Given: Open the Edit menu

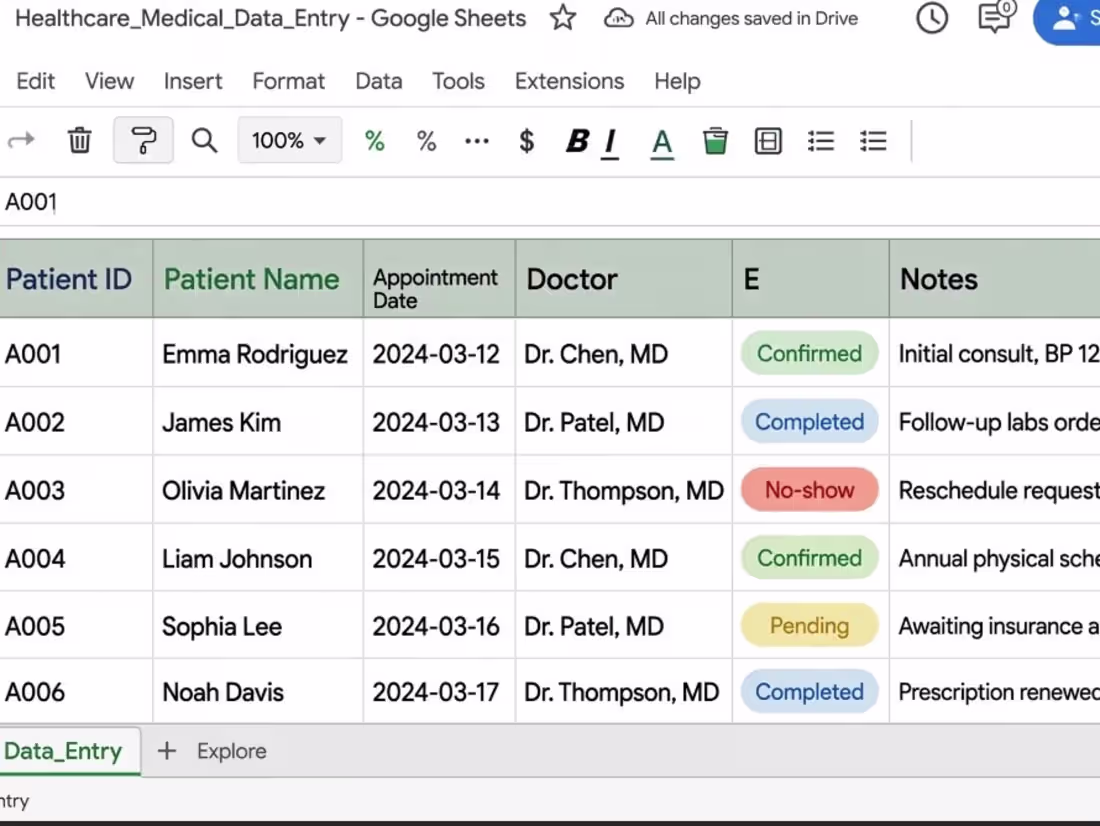Looking at the screenshot, I should pyautogui.click(x=35, y=81).
